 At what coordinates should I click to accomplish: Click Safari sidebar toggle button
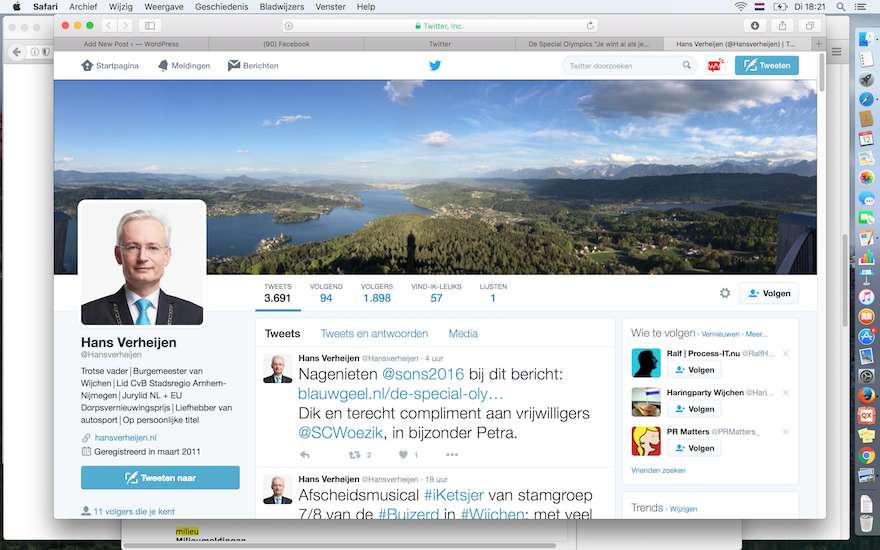[150, 25]
